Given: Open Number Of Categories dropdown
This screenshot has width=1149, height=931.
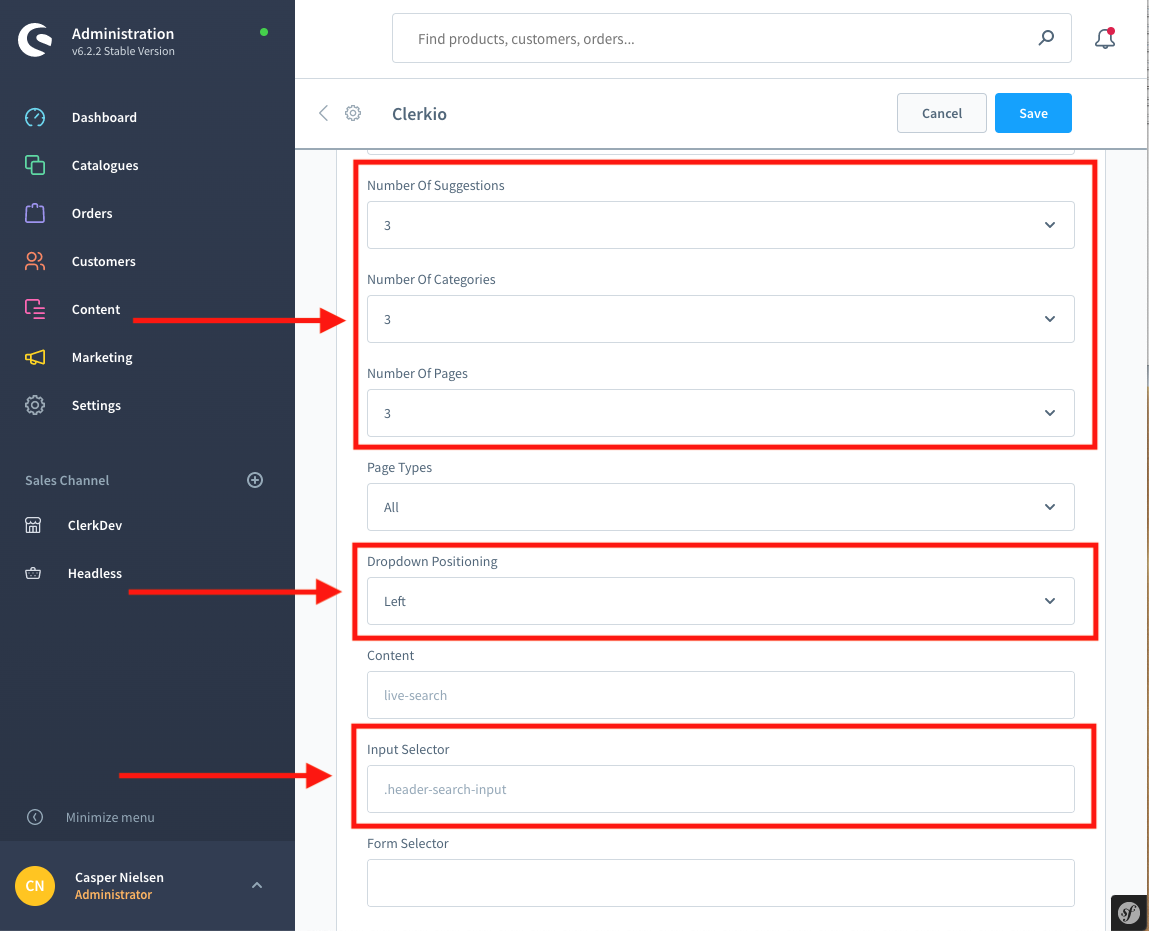Looking at the screenshot, I should point(720,319).
